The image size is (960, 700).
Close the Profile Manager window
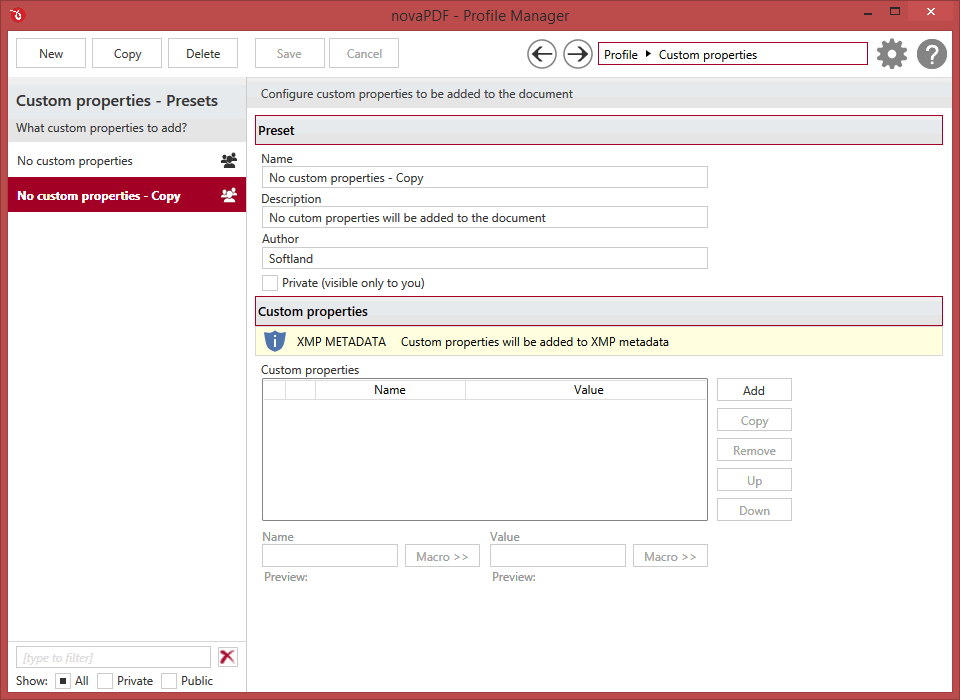931,12
